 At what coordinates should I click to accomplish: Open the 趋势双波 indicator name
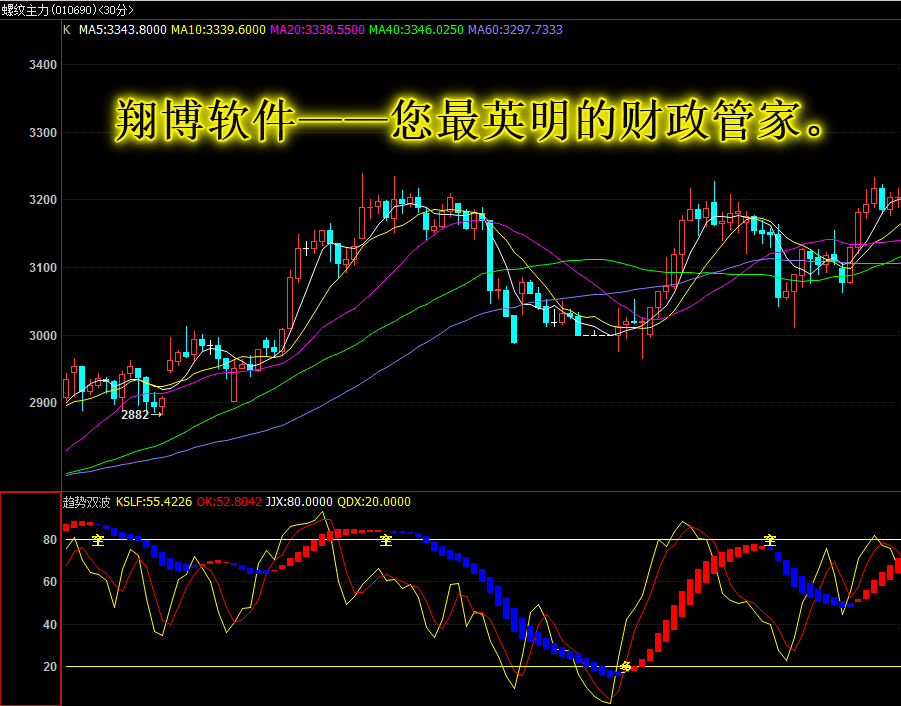(x=86, y=502)
